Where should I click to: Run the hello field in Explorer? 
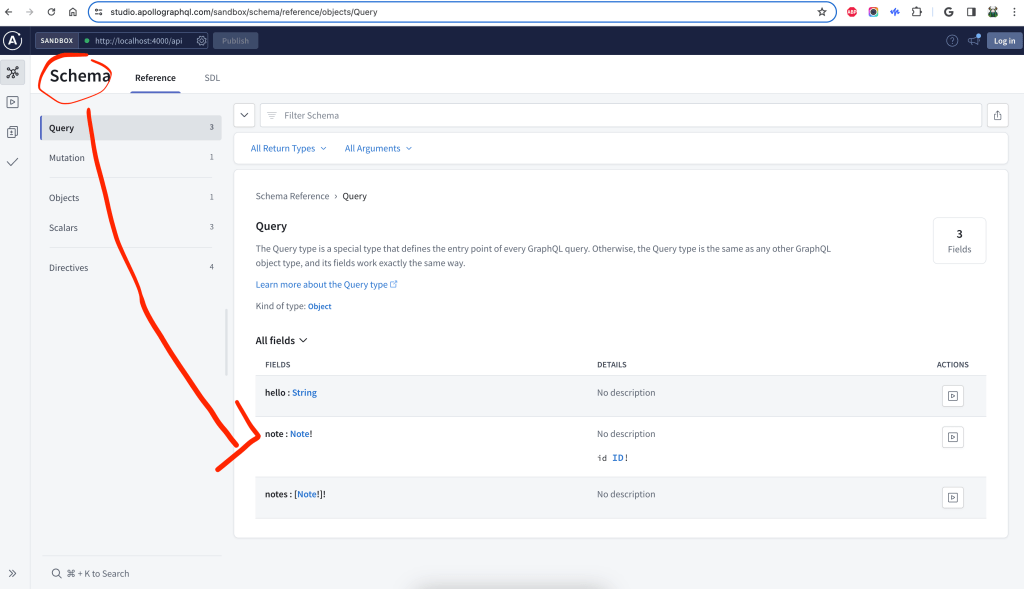[952, 396]
